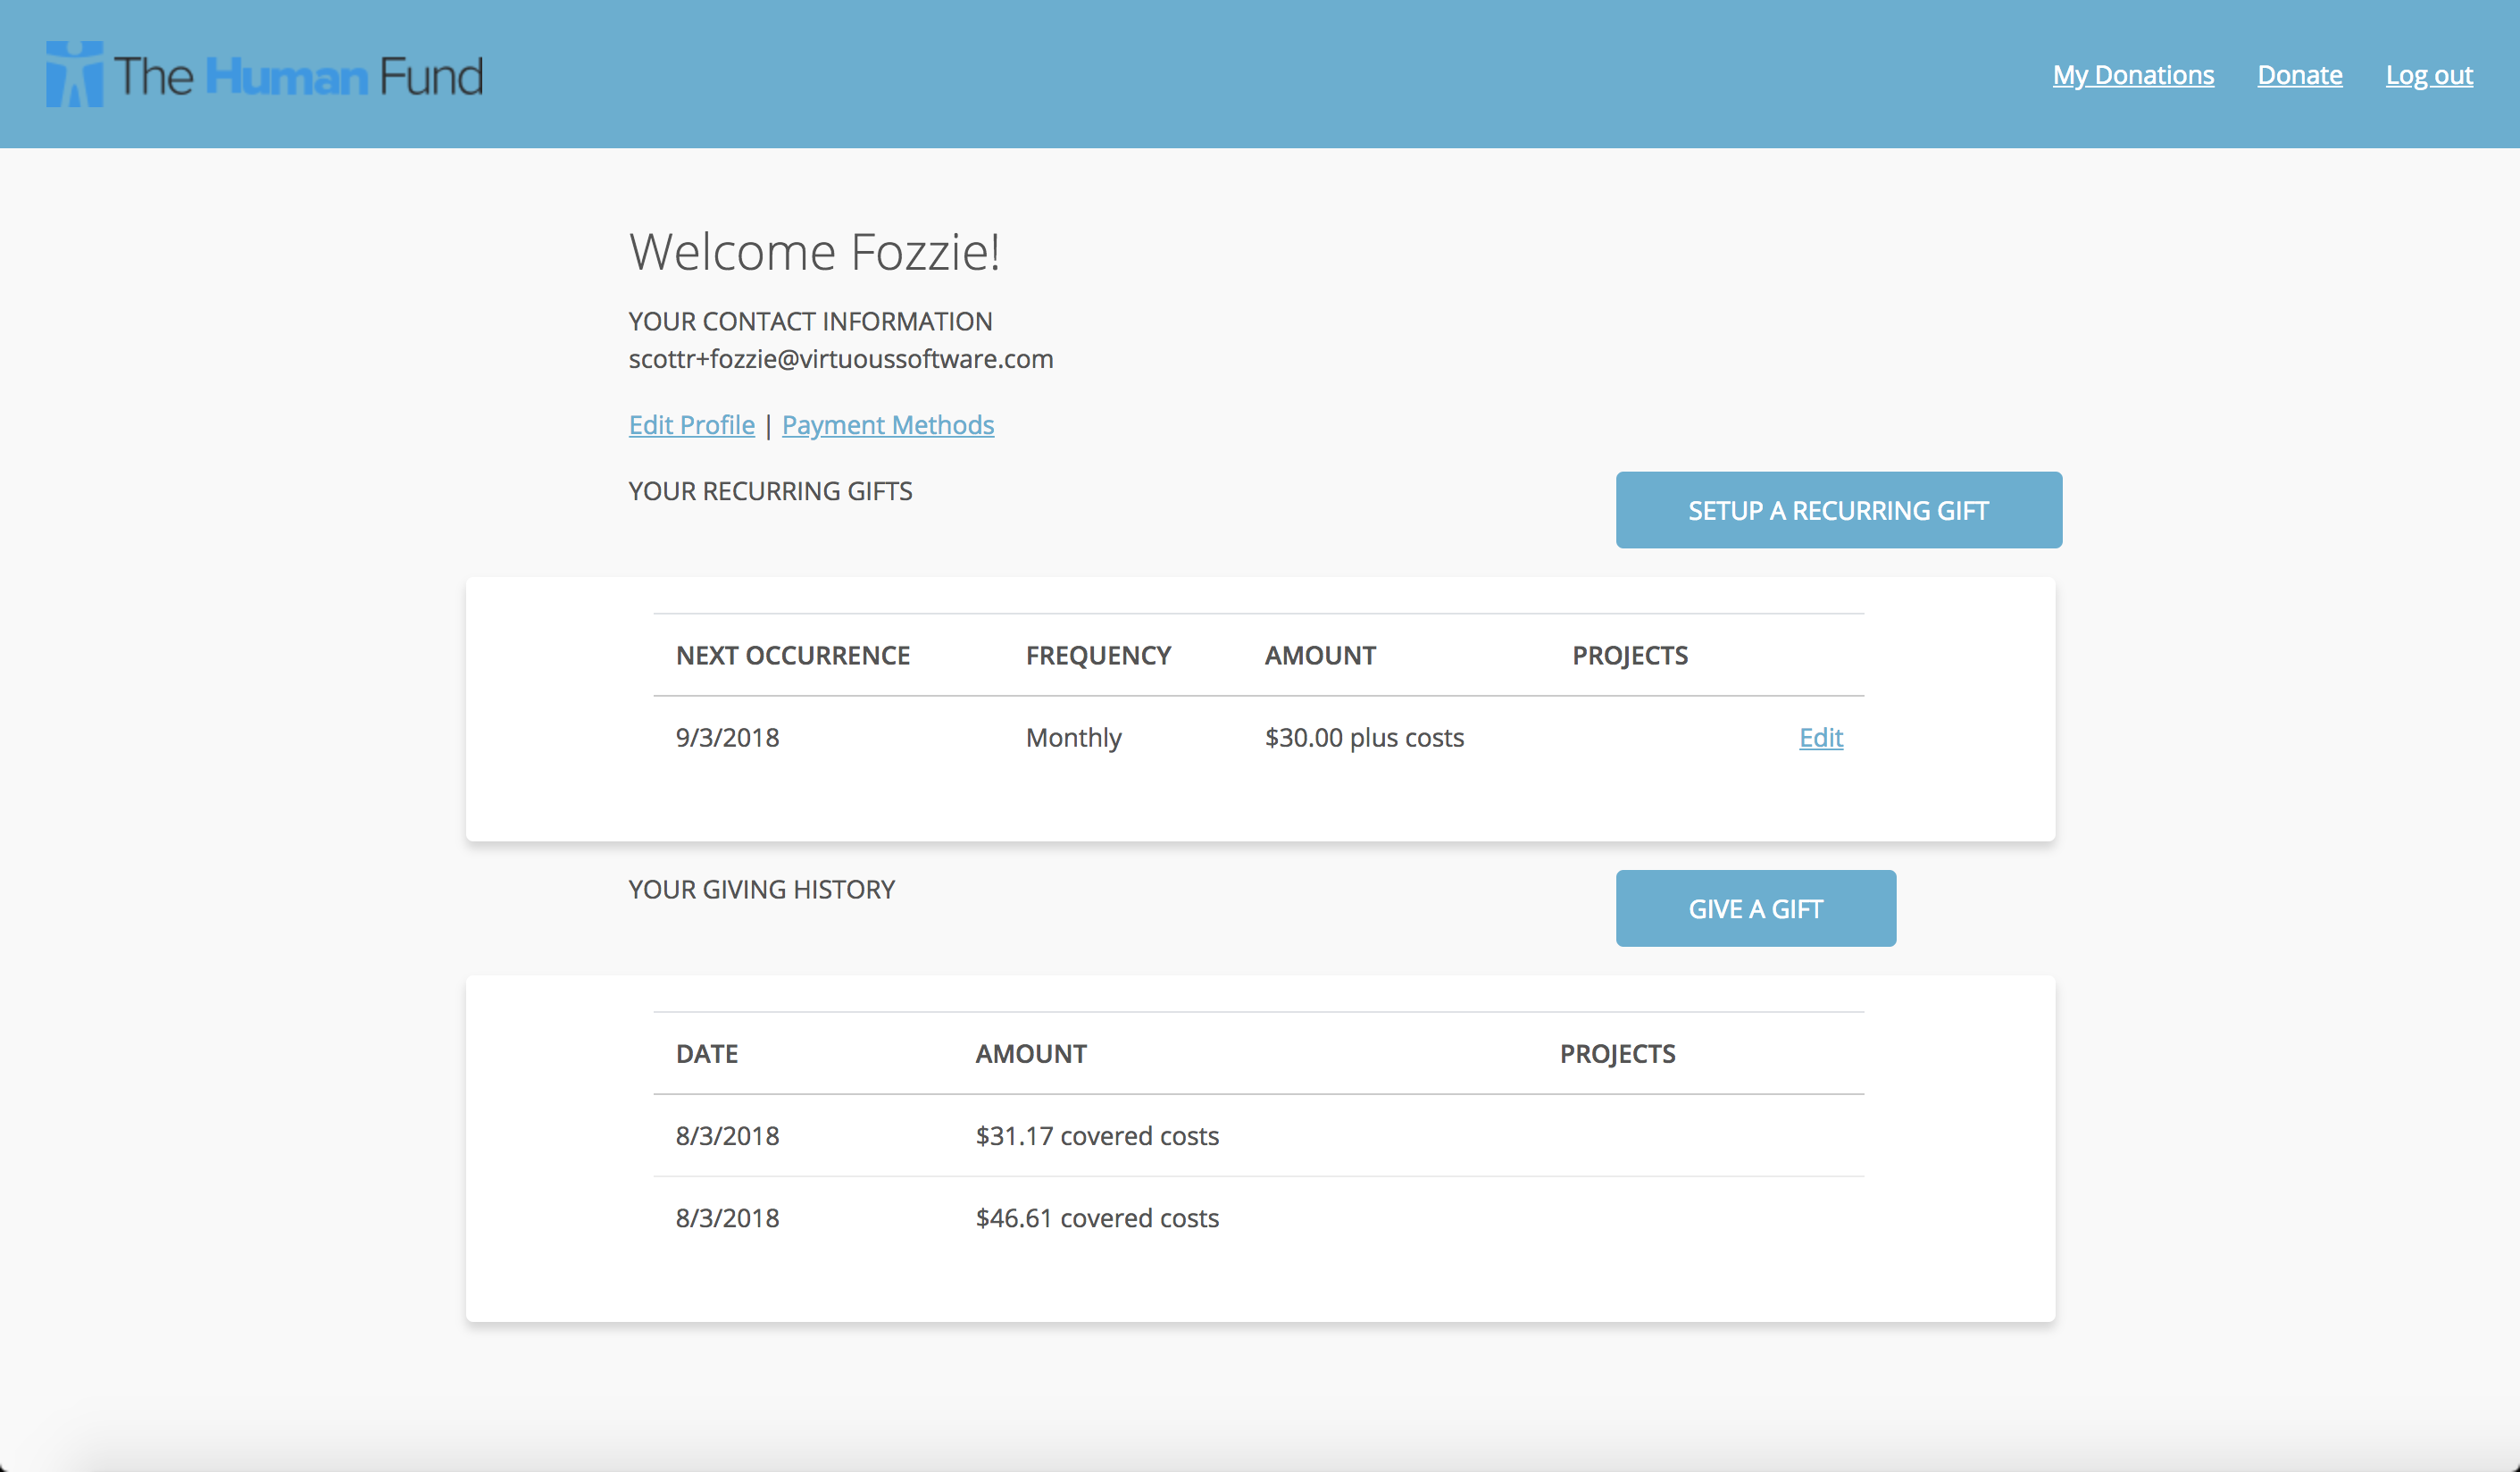Click recurring gifts Amount column header
Image resolution: width=2520 pixels, height=1472 pixels.
[x=1319, y=656]
